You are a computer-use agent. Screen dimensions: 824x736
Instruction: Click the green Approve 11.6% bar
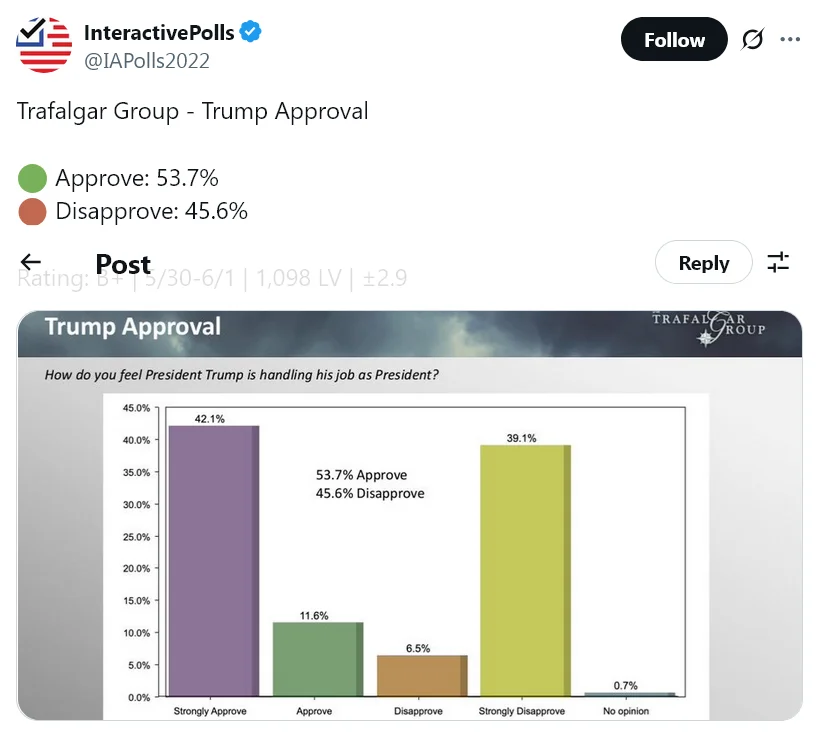[317, 658]
